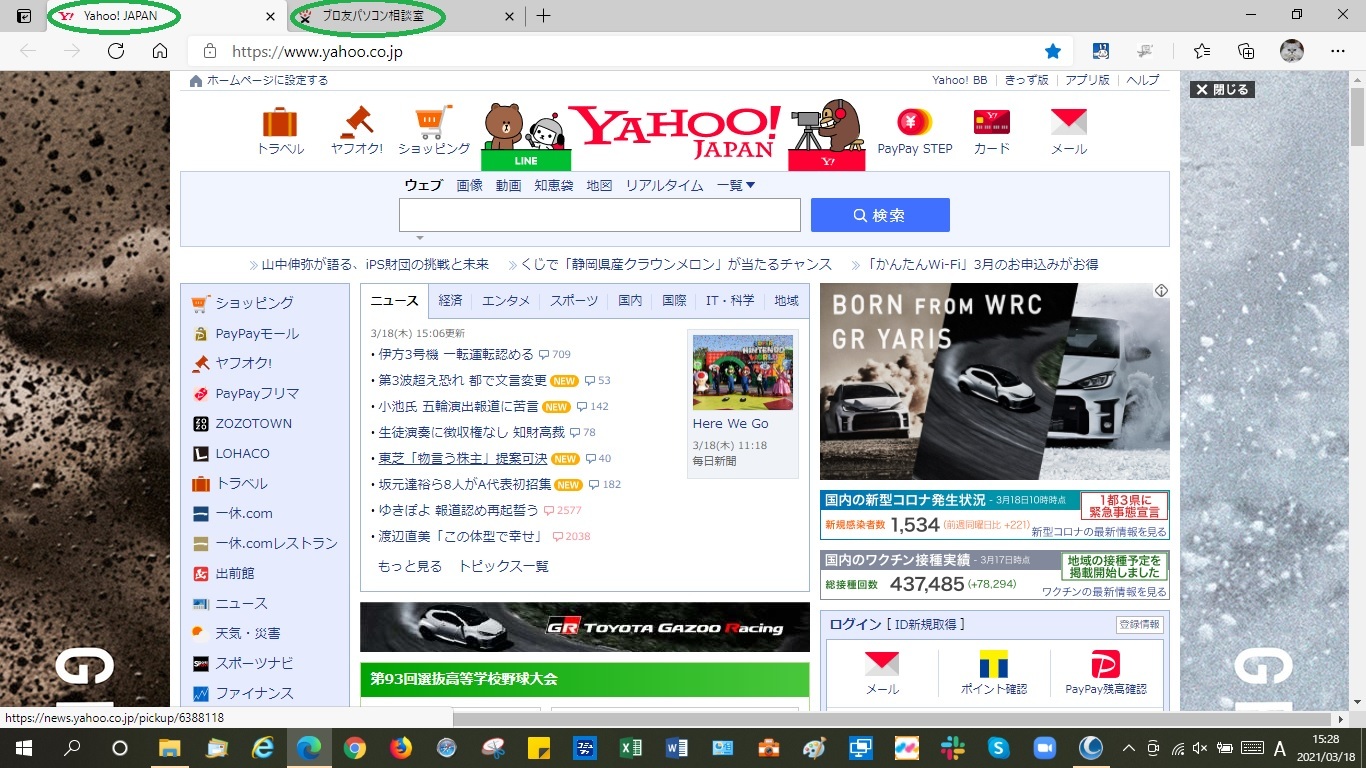Image resolution: width=1366 pixels, height=768 pixels.
Task: Click the small triangle below the search box
Action: click(x=420, y=238)
